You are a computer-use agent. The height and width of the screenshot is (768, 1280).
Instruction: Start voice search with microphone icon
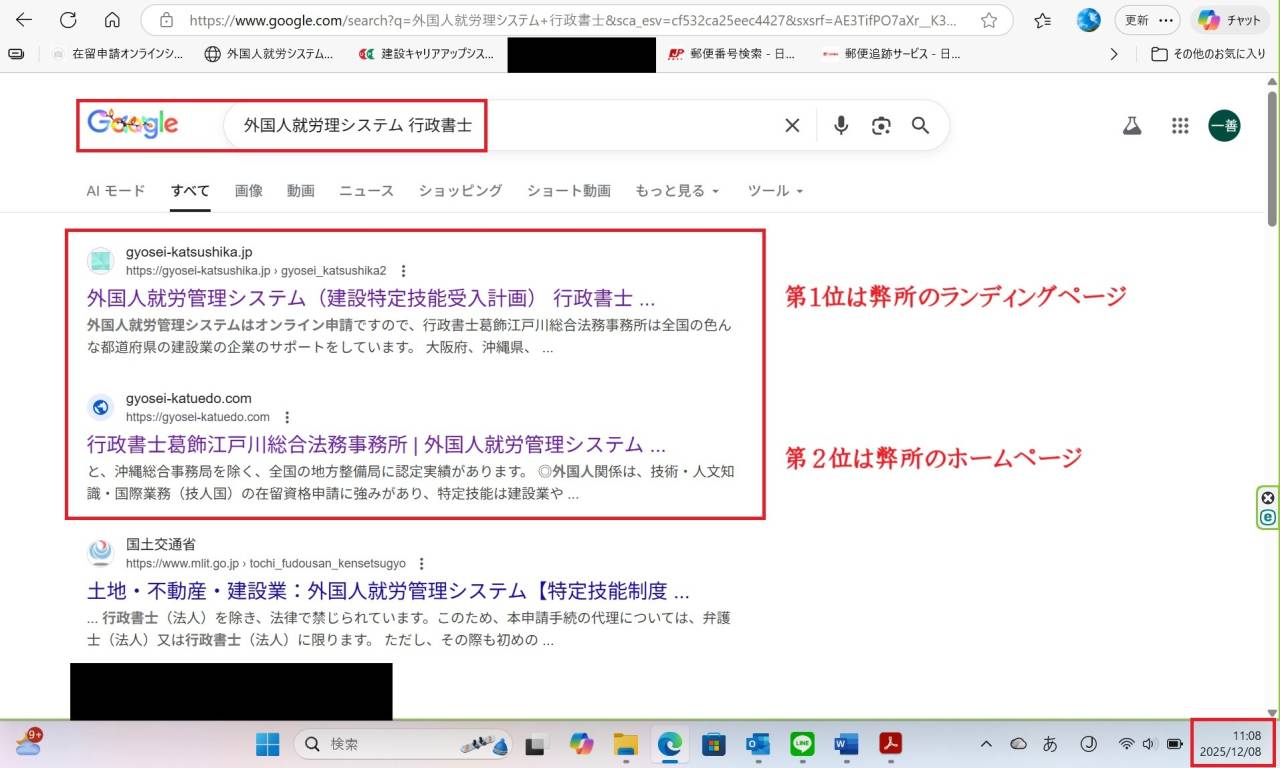(841, 125)
